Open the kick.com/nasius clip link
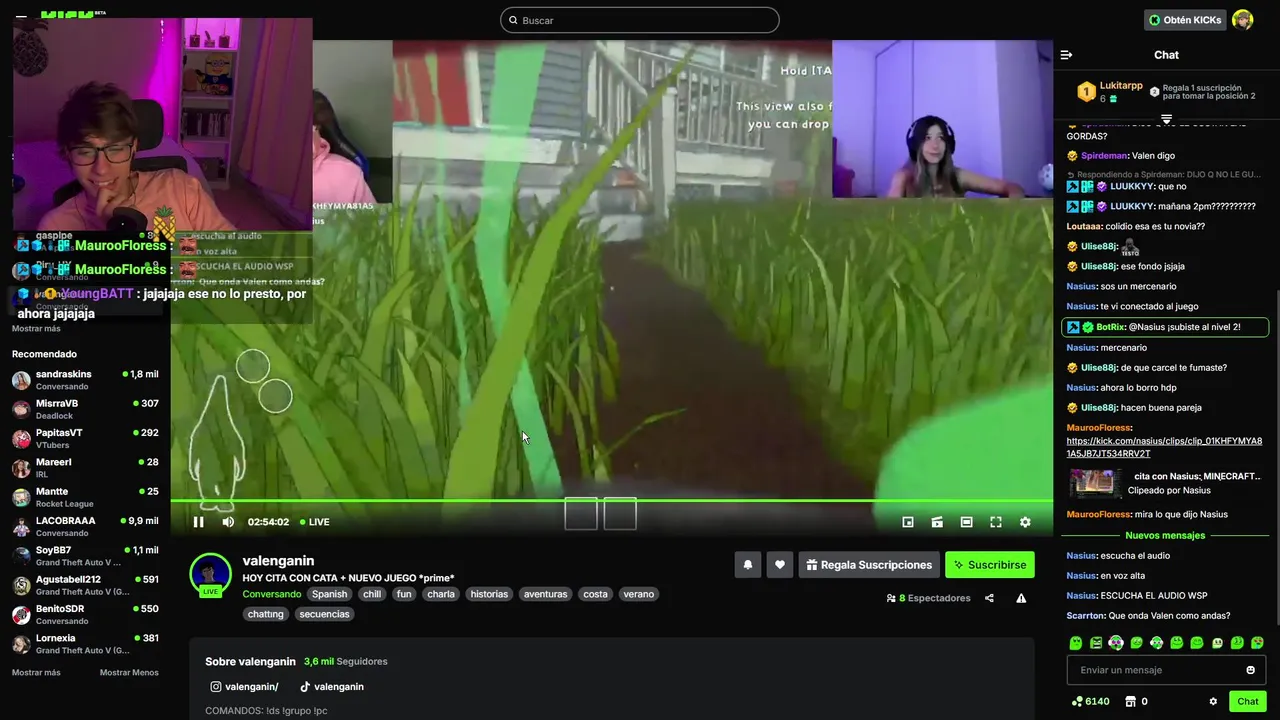The image size is (1280, 720). [x=1164, y=447]
